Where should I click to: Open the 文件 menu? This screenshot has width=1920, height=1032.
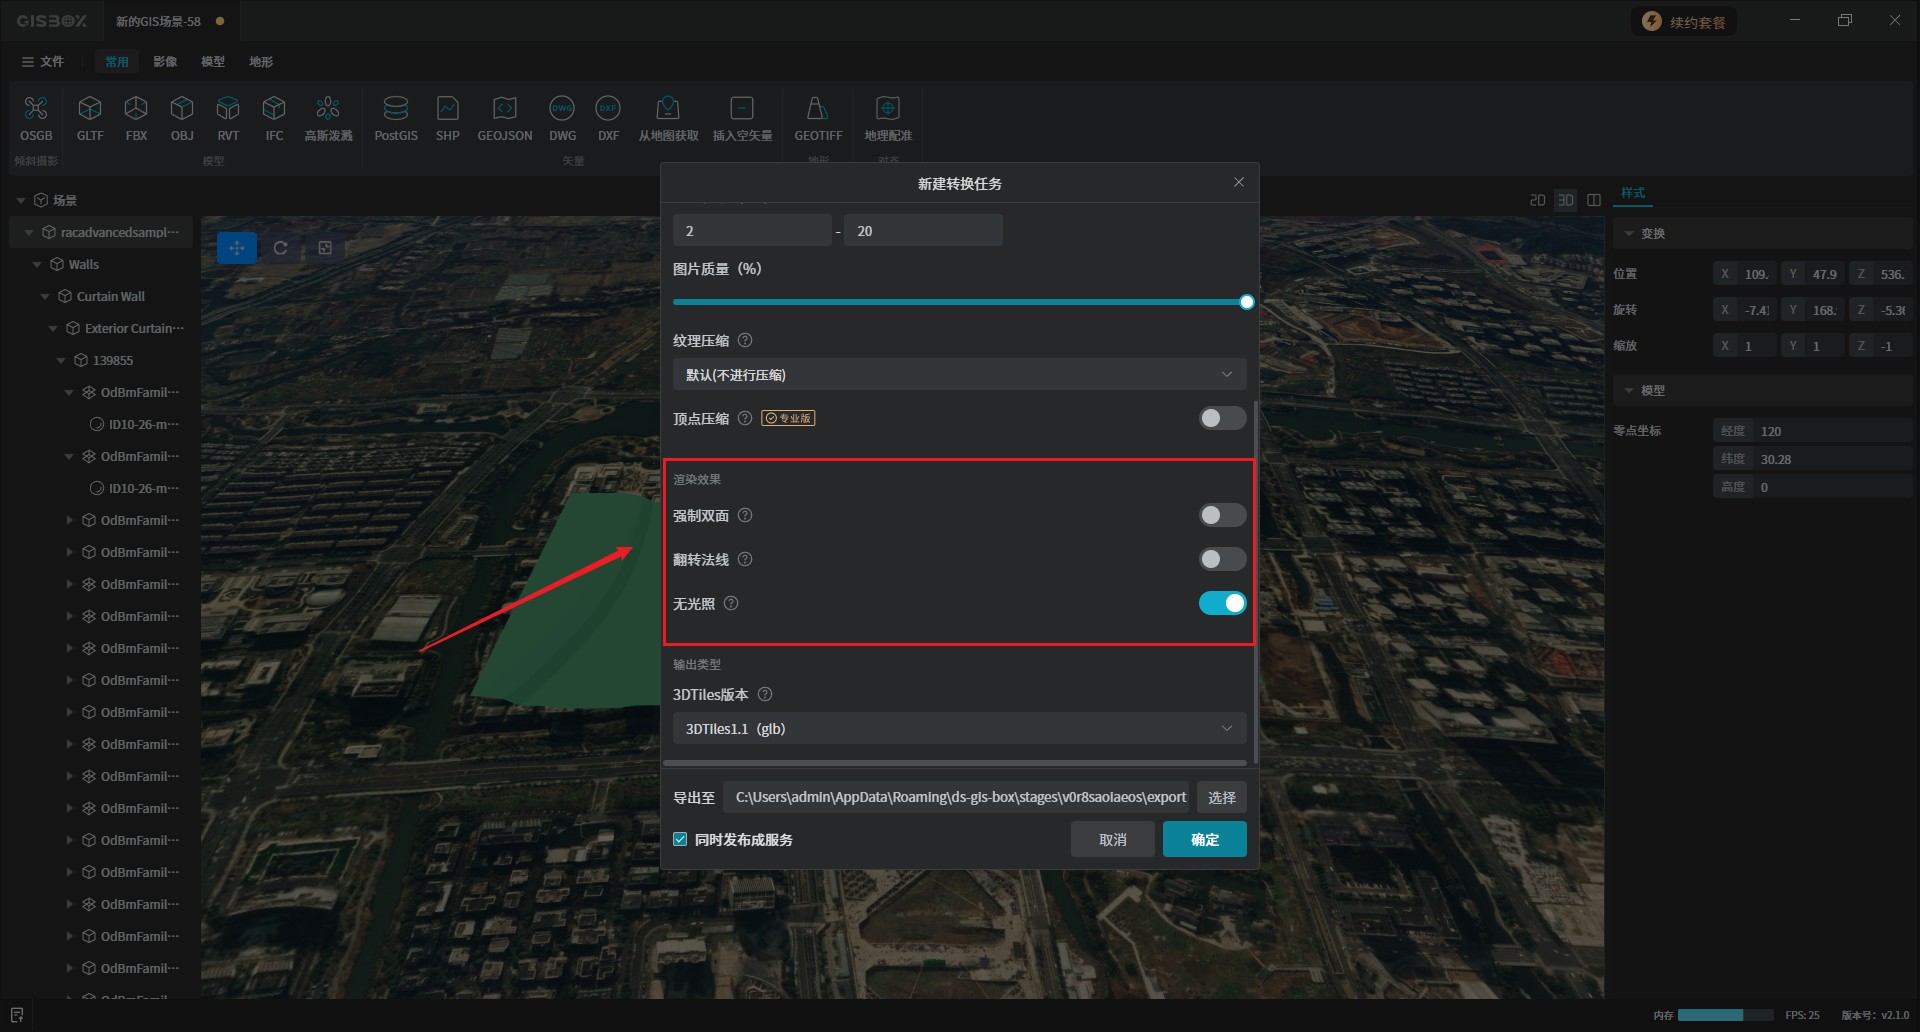coord(43,62)
